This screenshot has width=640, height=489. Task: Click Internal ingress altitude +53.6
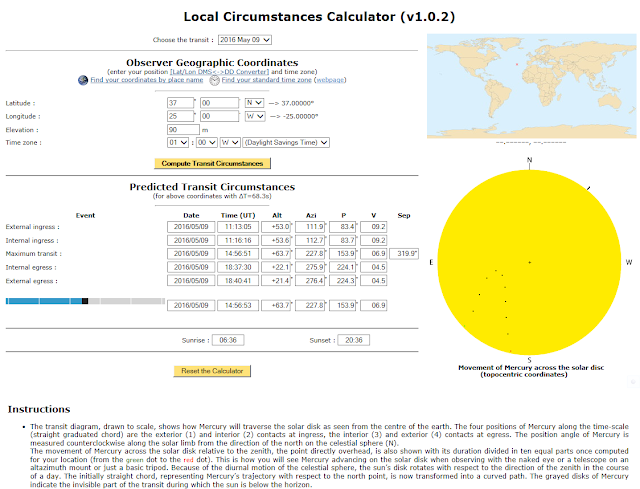pyautogui.click(x=276, y=240)
